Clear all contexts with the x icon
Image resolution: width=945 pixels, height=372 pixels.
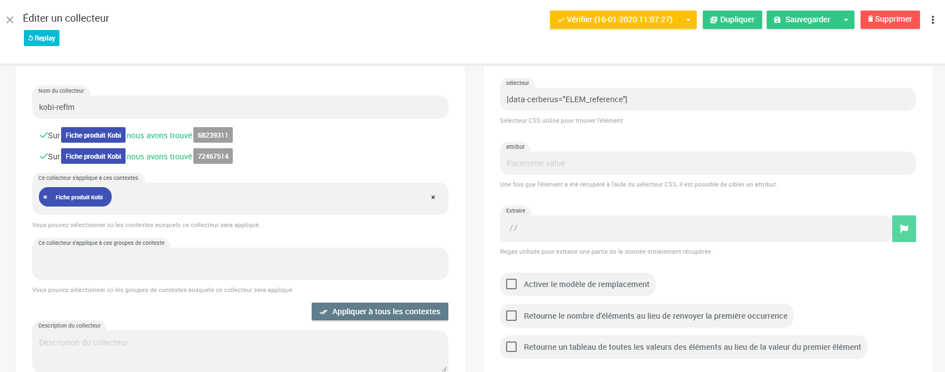(x=433, y=197)
